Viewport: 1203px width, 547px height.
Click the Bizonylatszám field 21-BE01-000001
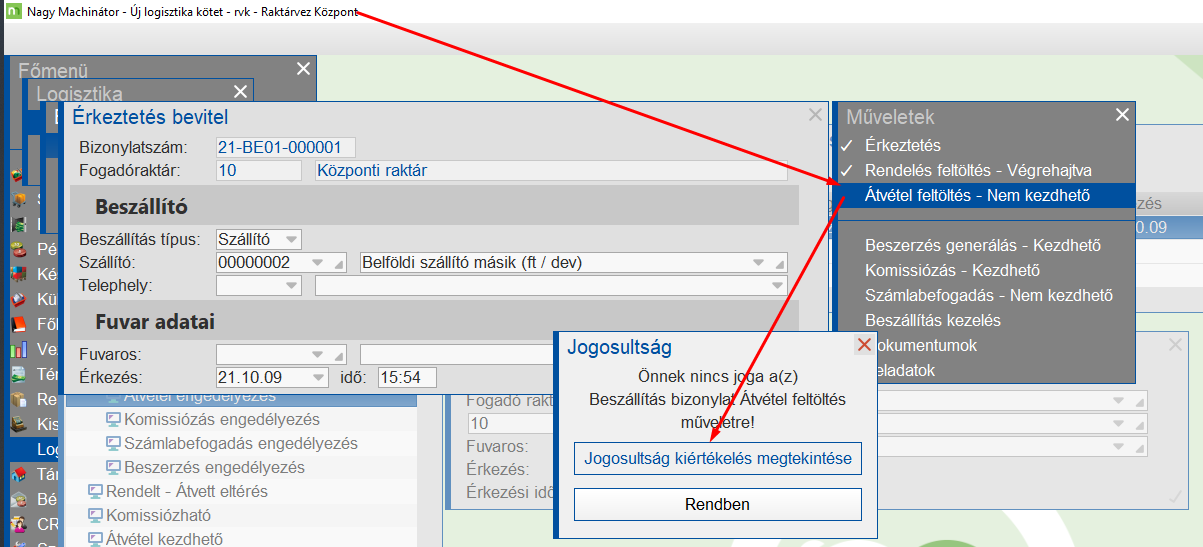tap(285, 148)
